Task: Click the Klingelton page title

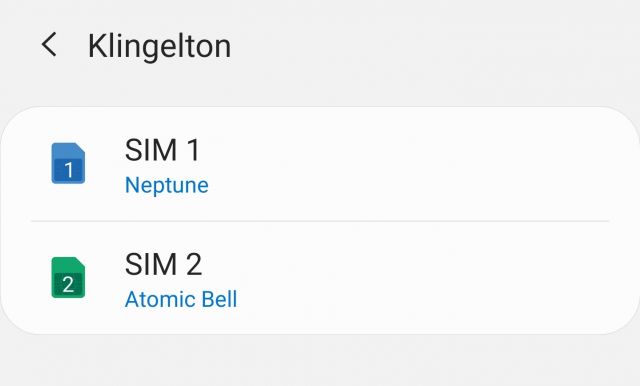Action: (160, 46)
